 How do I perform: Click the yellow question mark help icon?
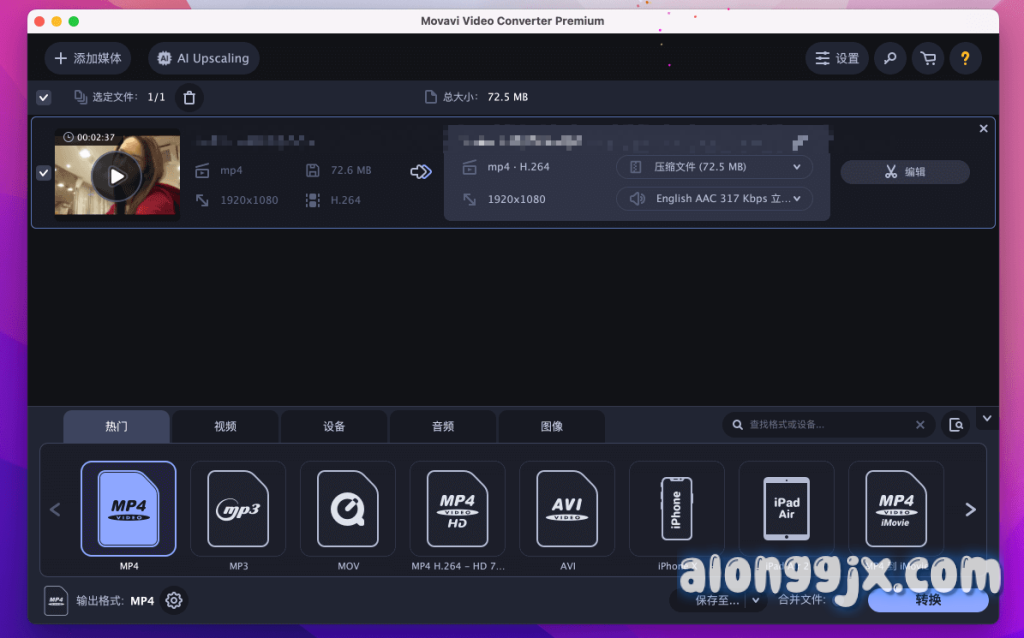[x=965, y=58]
